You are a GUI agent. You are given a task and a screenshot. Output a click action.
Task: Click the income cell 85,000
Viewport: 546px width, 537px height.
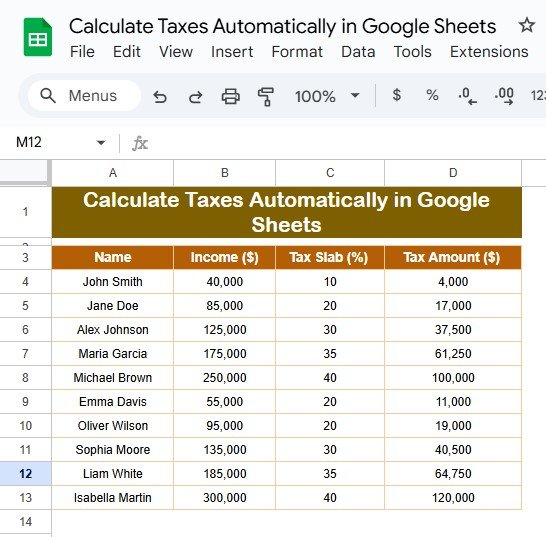coord(225,305)
